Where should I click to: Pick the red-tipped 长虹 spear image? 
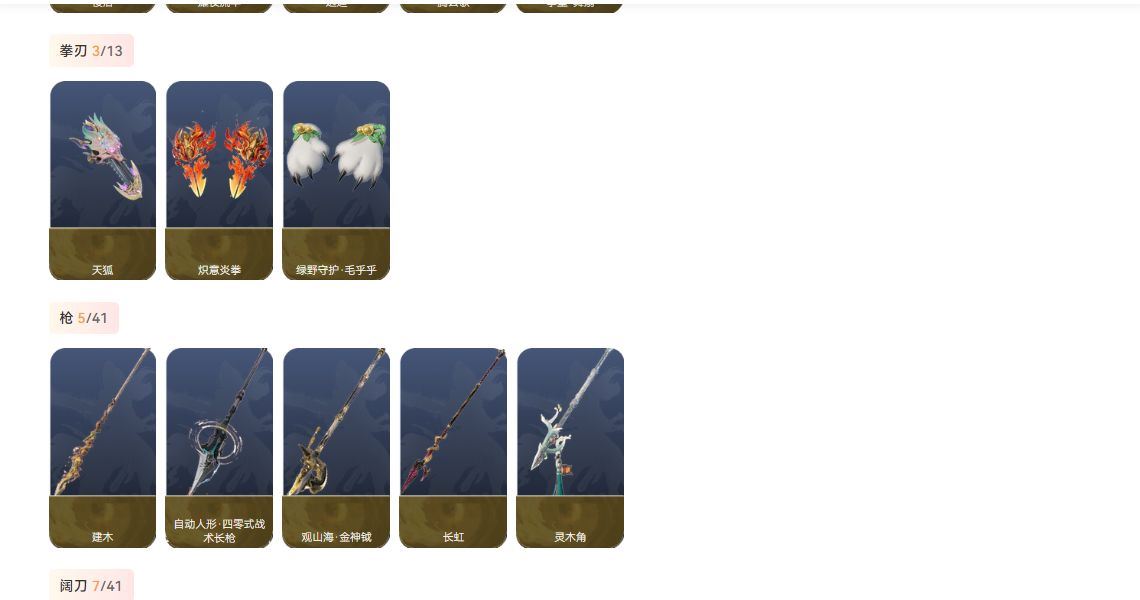454,422
